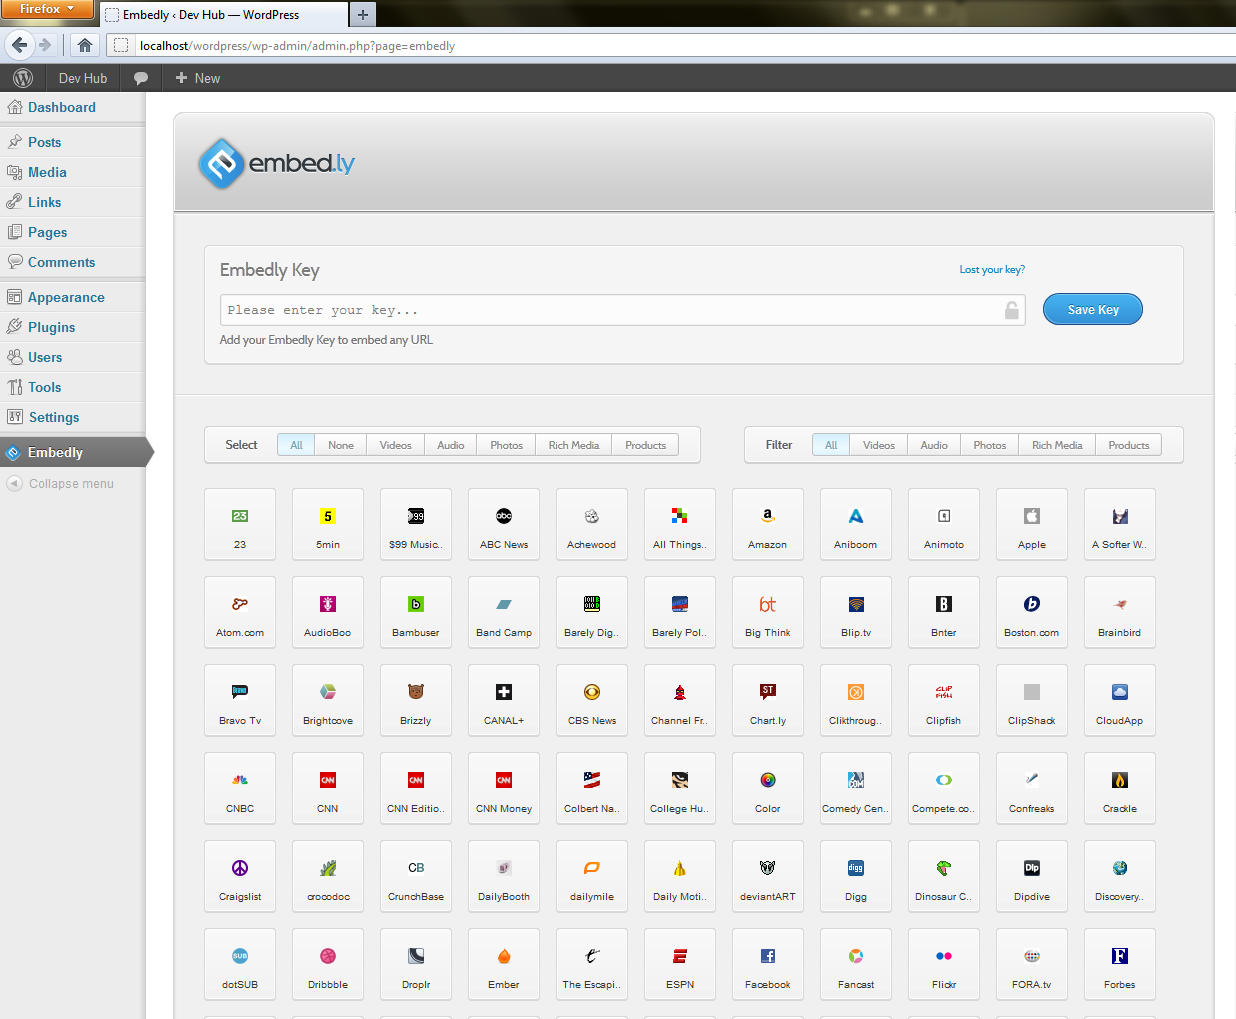Click the Save Key button
This screenshot has width=1236, height=1019.
tap(1093, 309)
